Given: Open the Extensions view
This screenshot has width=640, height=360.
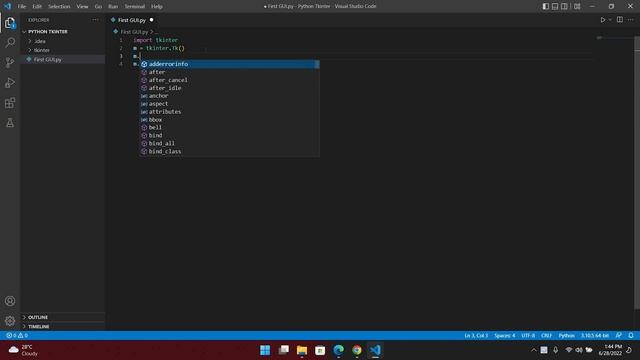Looking at the screenshot, I should click(10, 102).
